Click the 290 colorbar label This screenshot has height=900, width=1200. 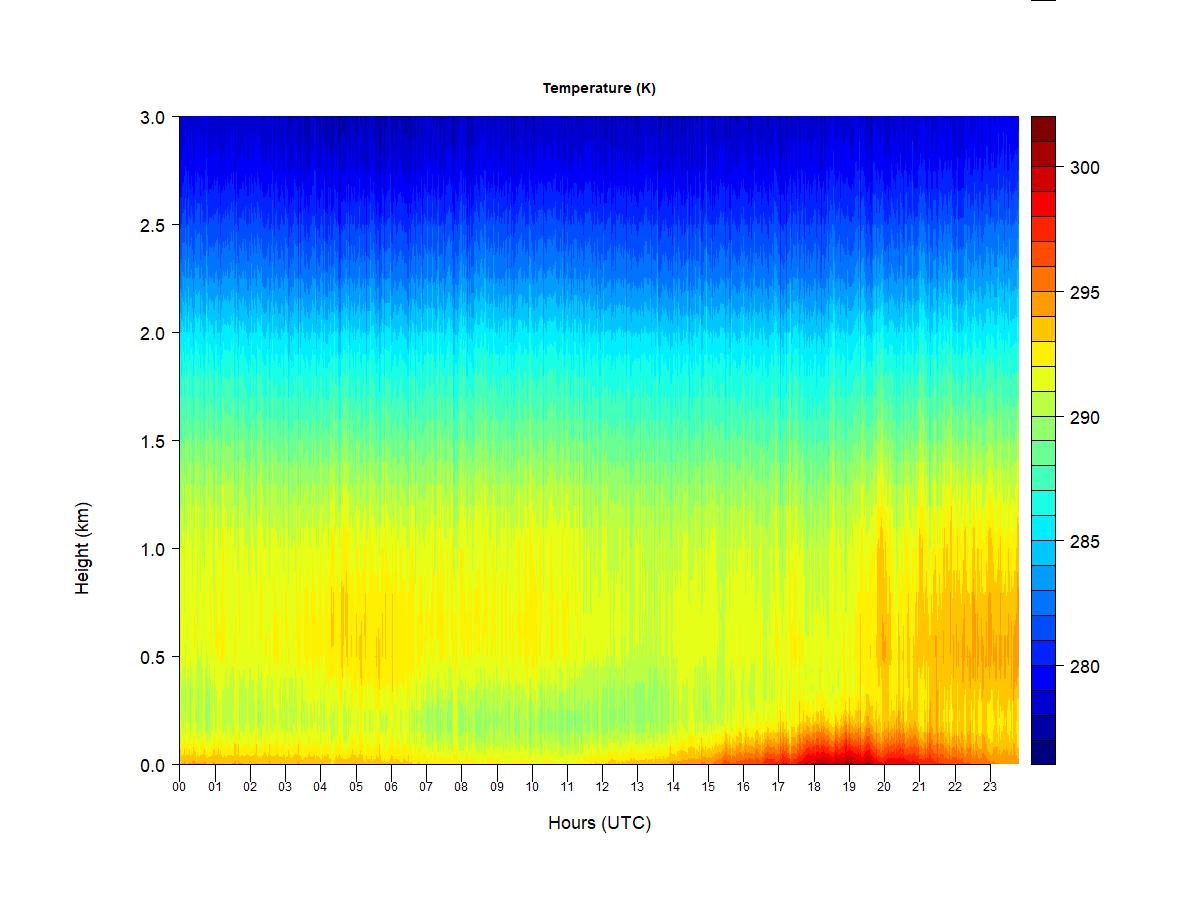pyautogui.click(x=1084, y=418)
